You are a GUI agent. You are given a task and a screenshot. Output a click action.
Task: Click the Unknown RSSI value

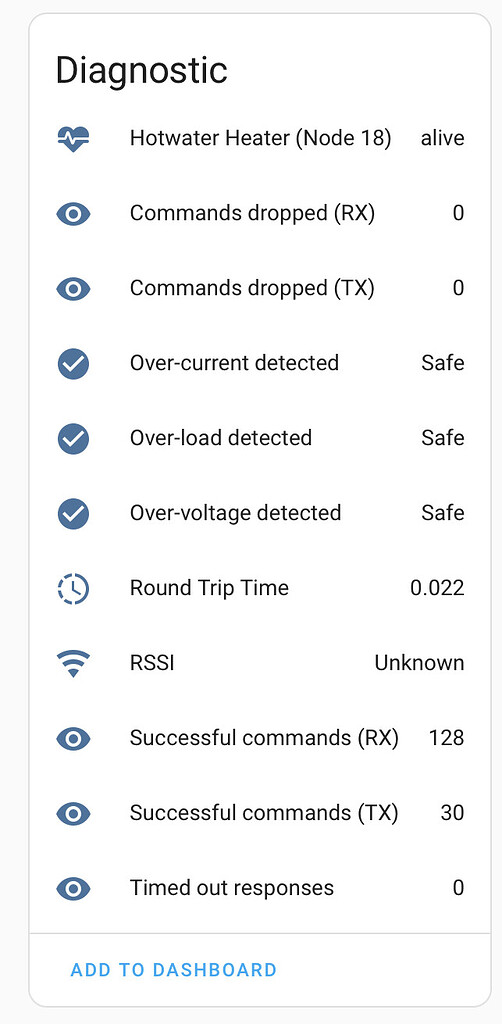coord(419,664)
